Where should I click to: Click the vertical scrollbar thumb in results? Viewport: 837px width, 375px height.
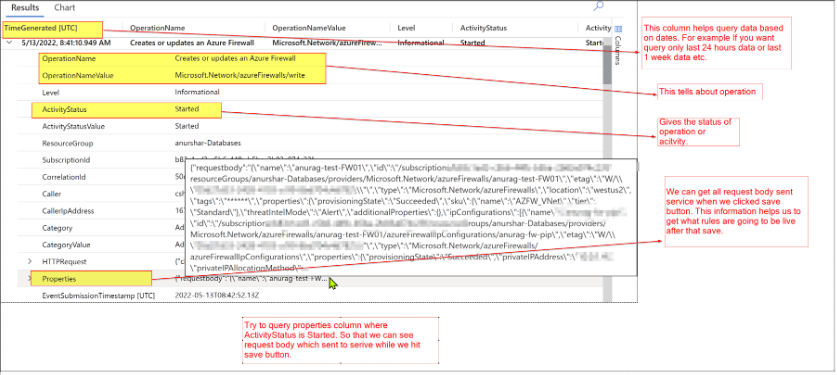coord(607,64)
